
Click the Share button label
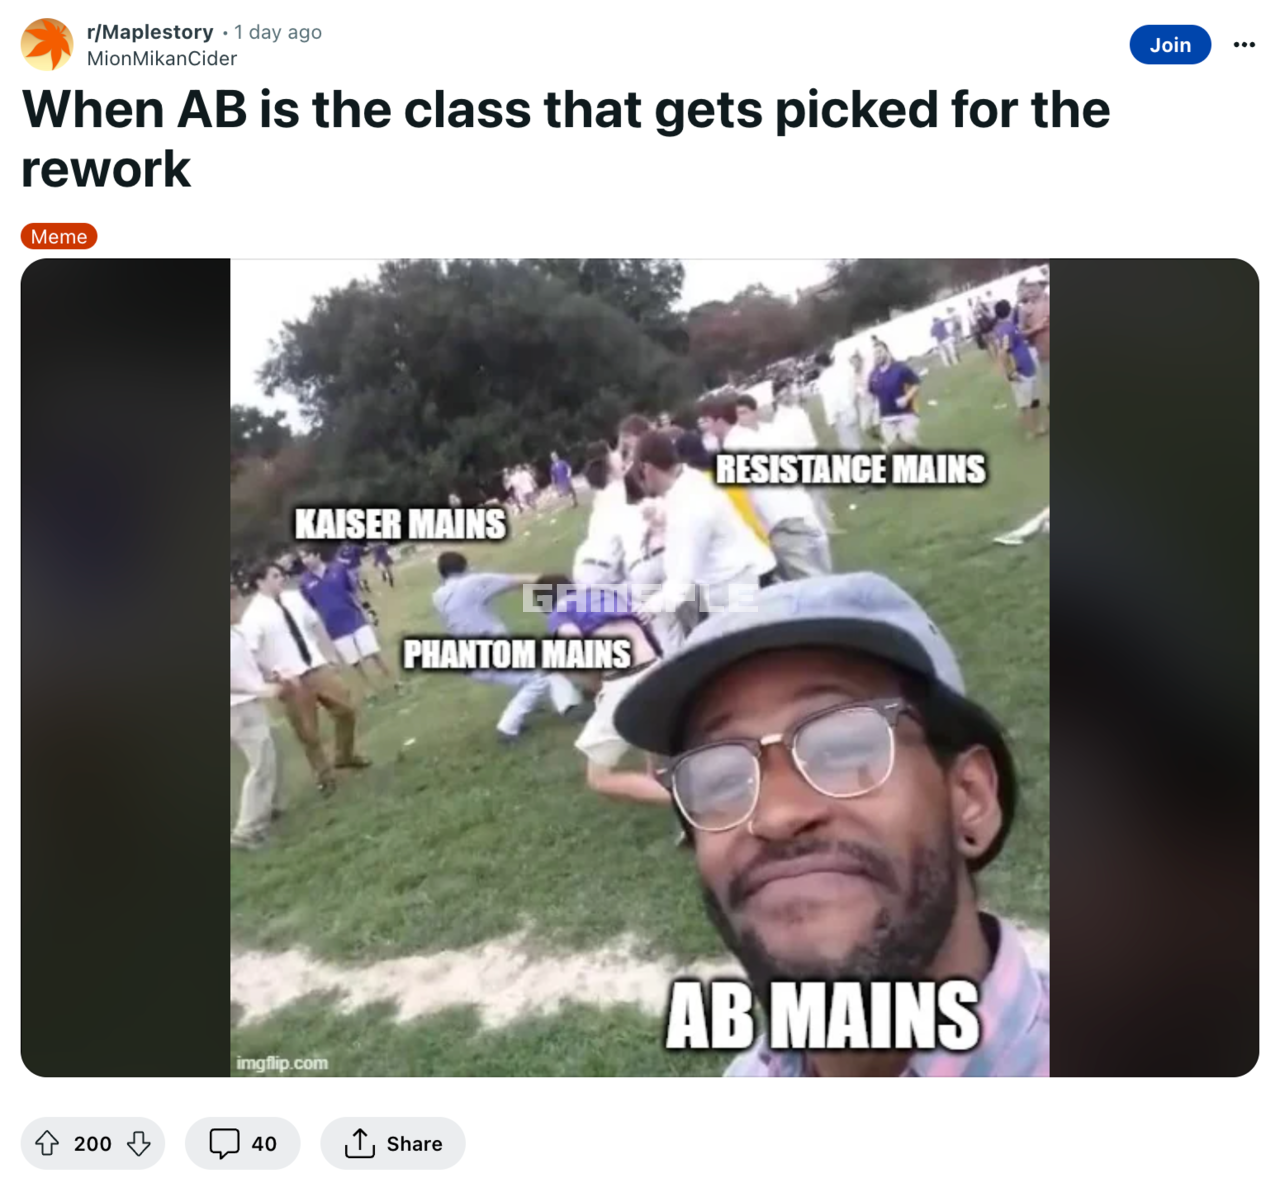pyautogui.click(x=414, y=1143)
